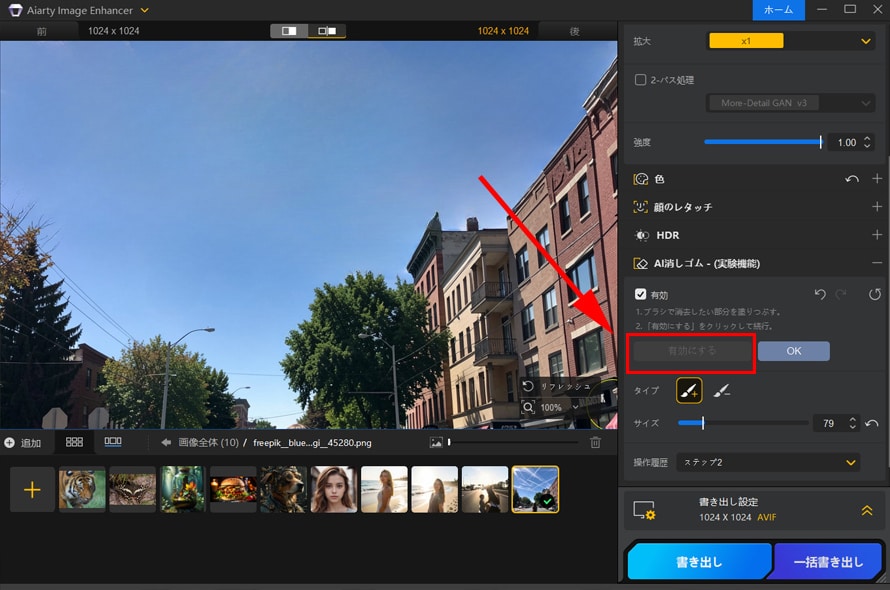The image size is (890, 590).
Task: Click the undo icon in the AI eraser panel
Action: click(x=819, y=294)
